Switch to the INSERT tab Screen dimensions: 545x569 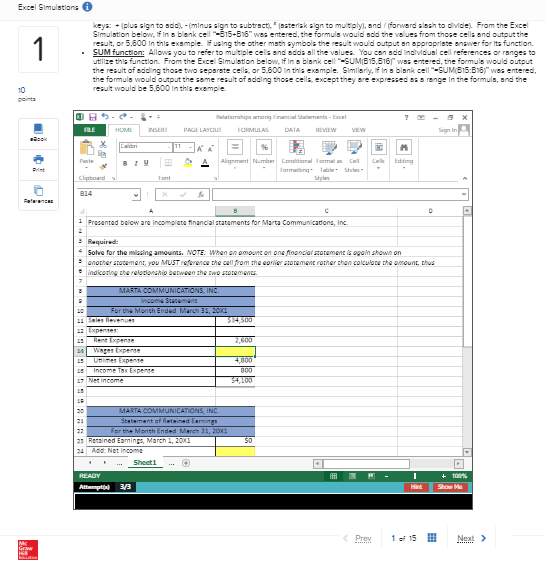pyautogui.click(x=158, y=130)
